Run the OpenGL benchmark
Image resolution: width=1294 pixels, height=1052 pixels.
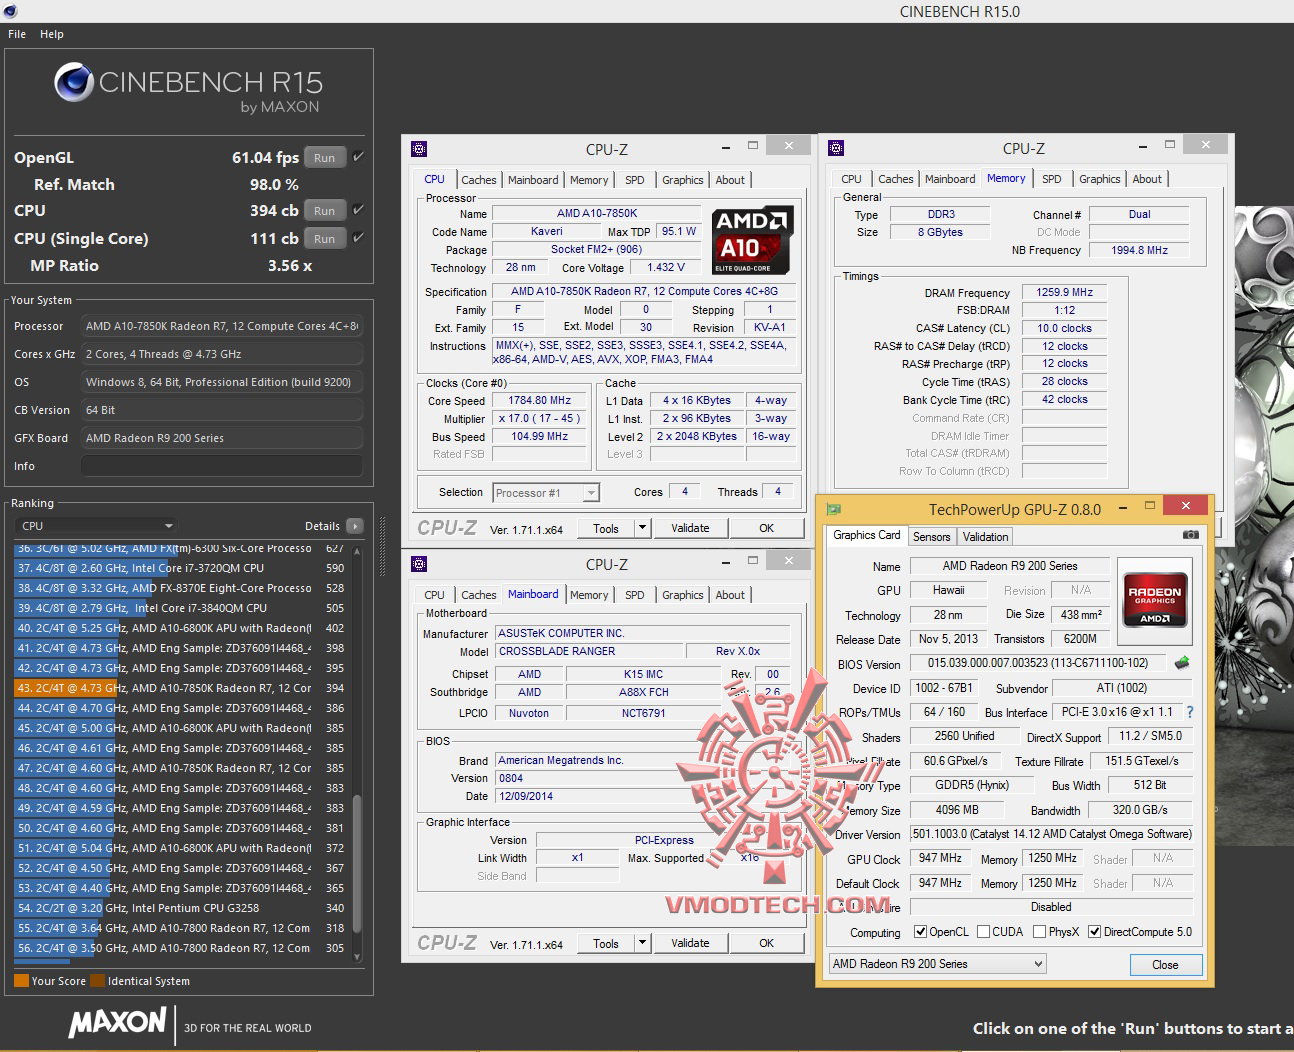[x=325, y=157]
